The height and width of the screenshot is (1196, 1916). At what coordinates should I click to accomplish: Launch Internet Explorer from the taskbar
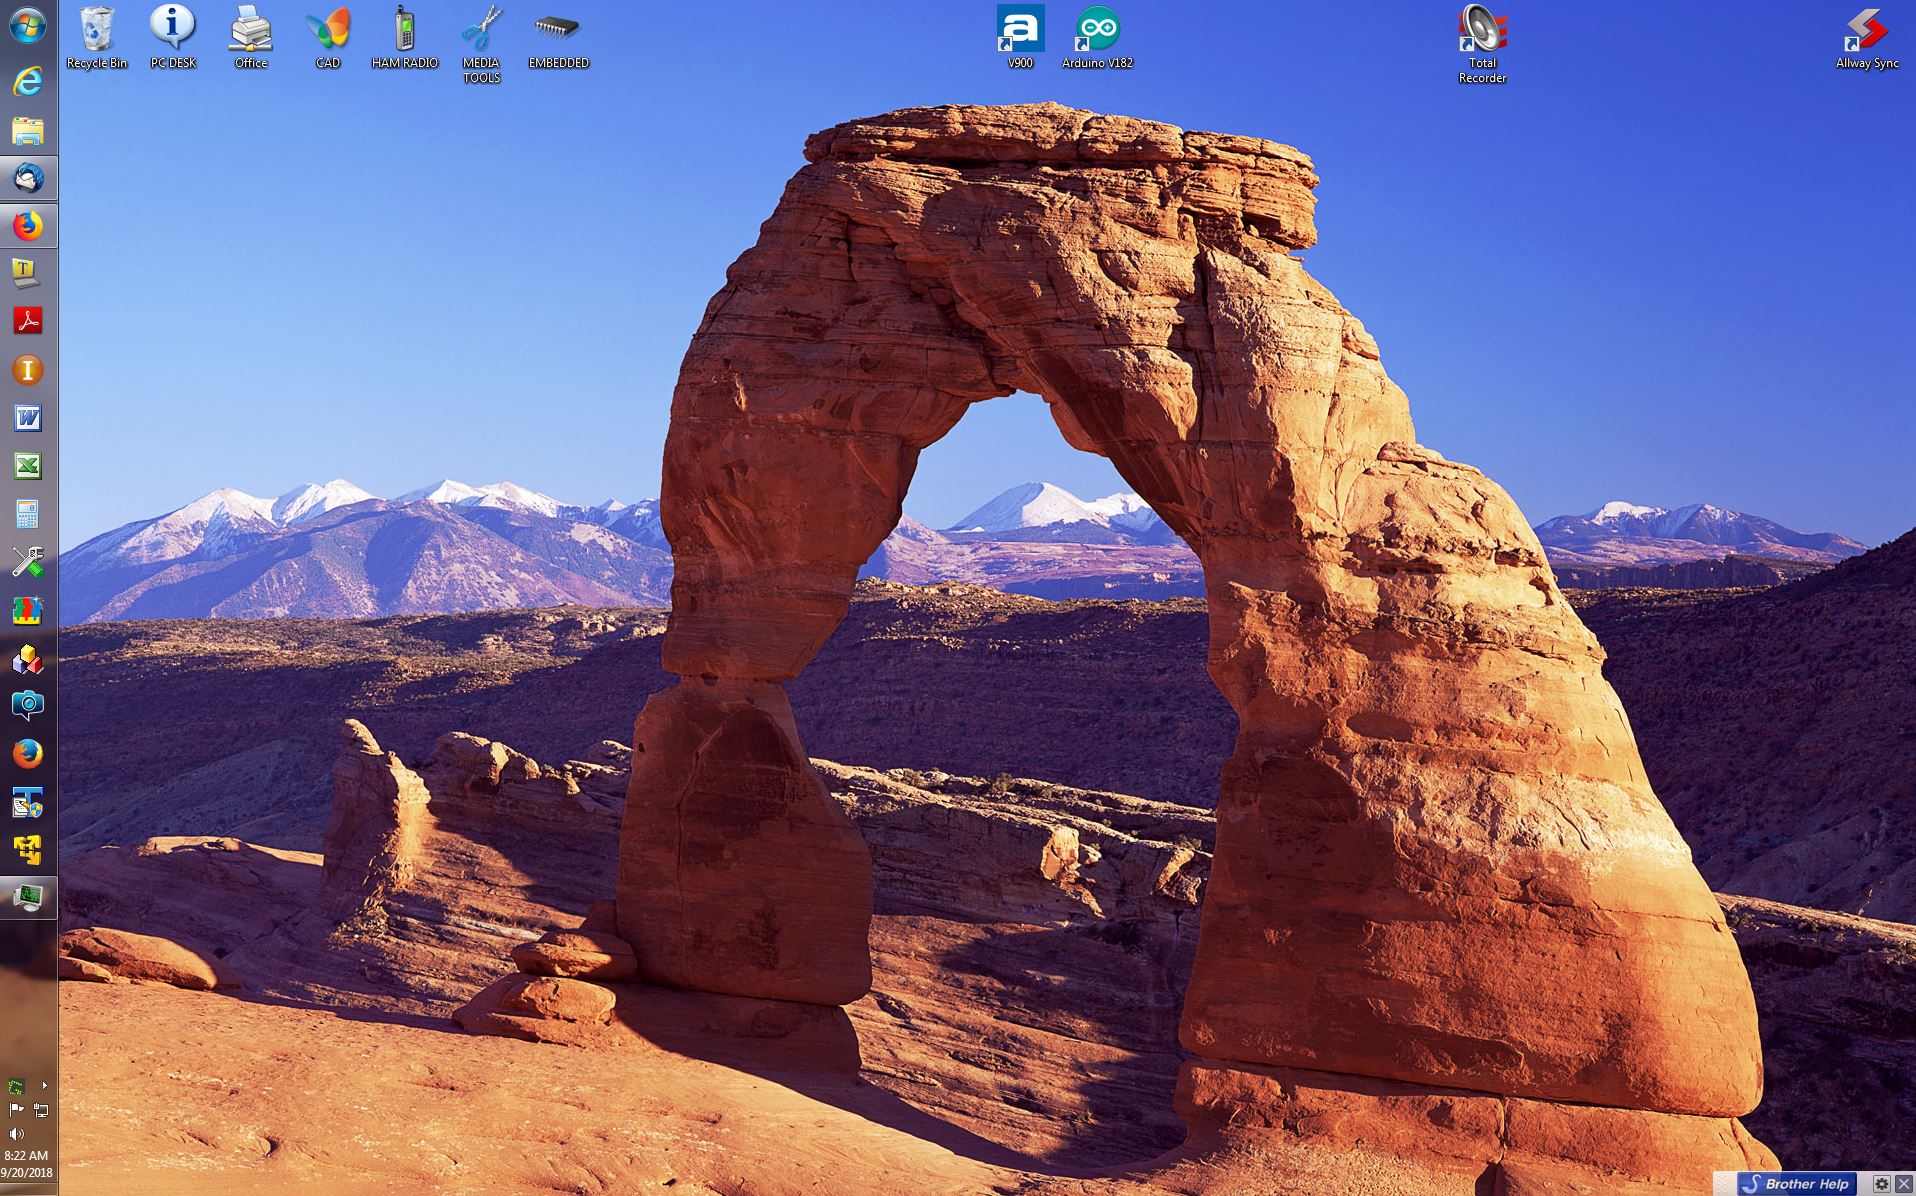click(x=27, y=81)
